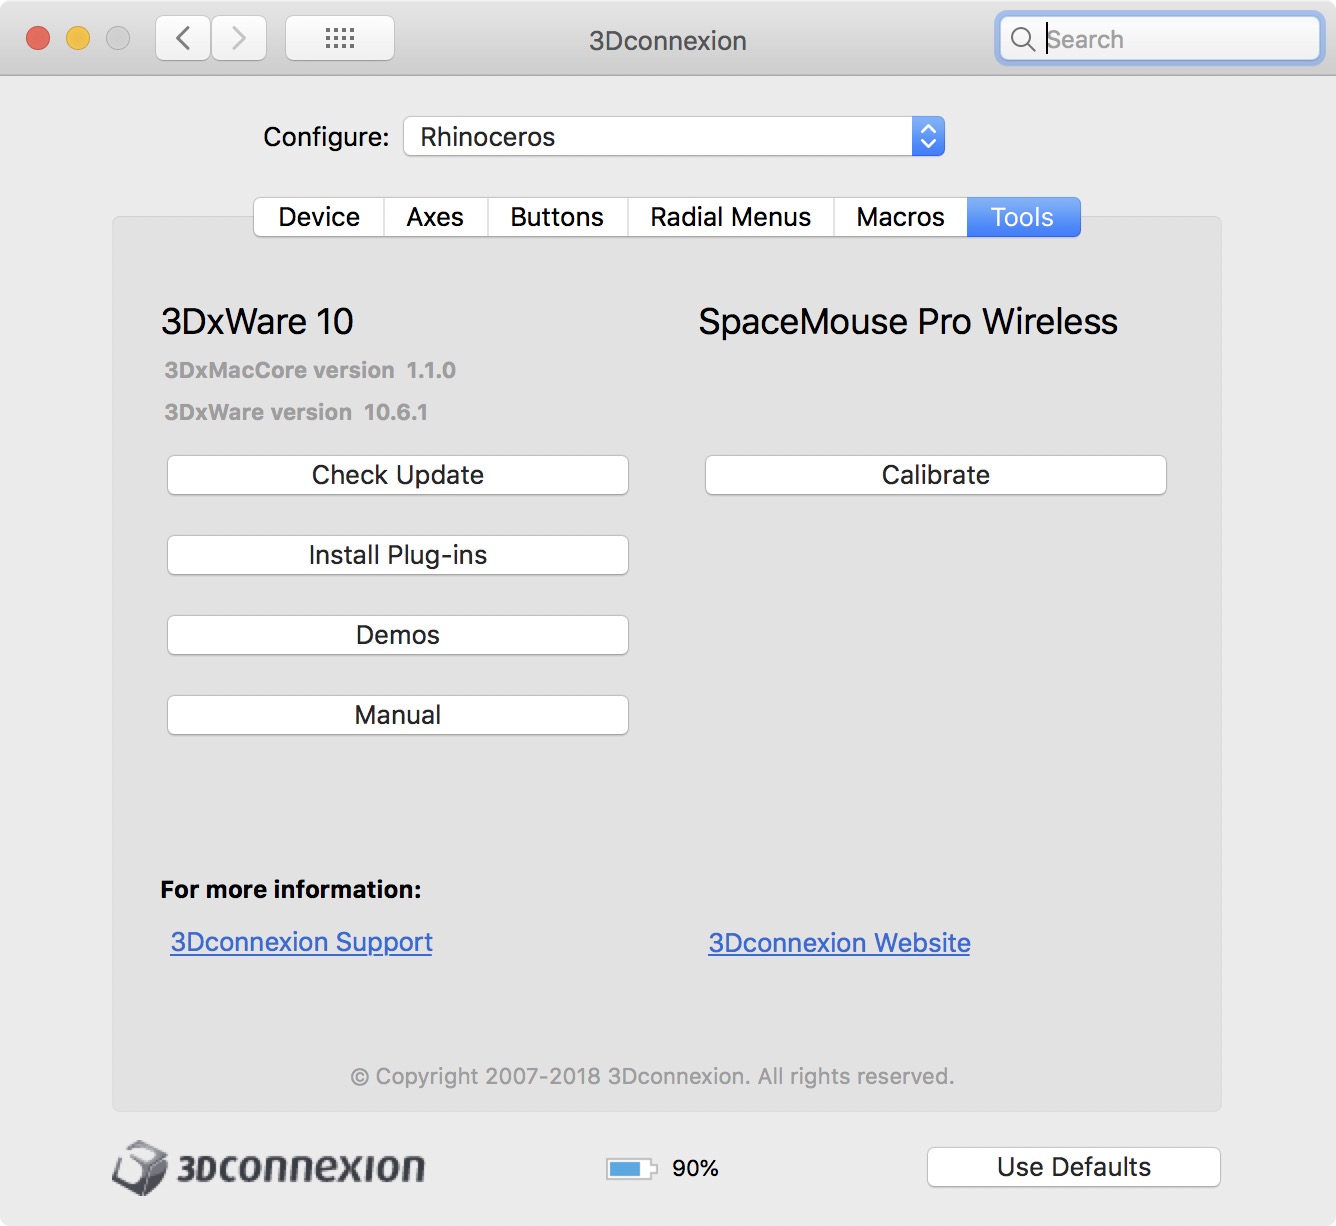Viewport: 1336px width, 1226px height.
Task: Show all preferences grid button
Action: pyautogui.click(x=340, y=39)
